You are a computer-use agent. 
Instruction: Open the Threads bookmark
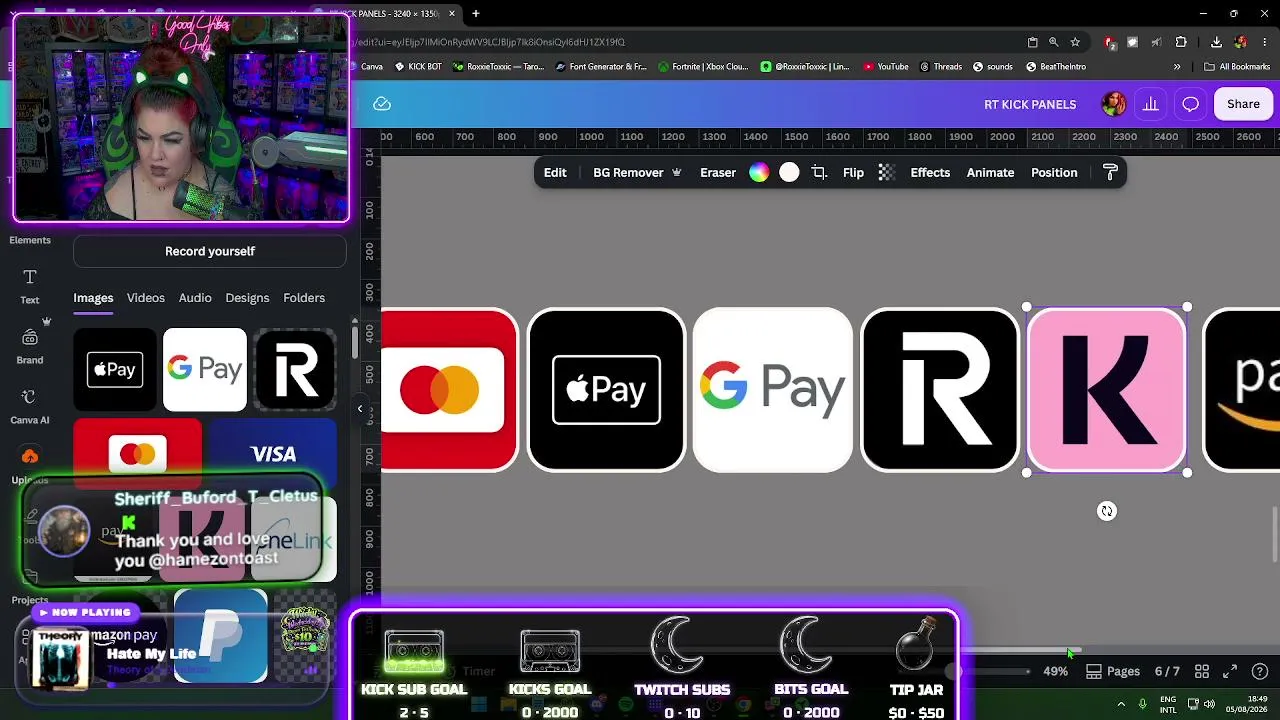940,67
